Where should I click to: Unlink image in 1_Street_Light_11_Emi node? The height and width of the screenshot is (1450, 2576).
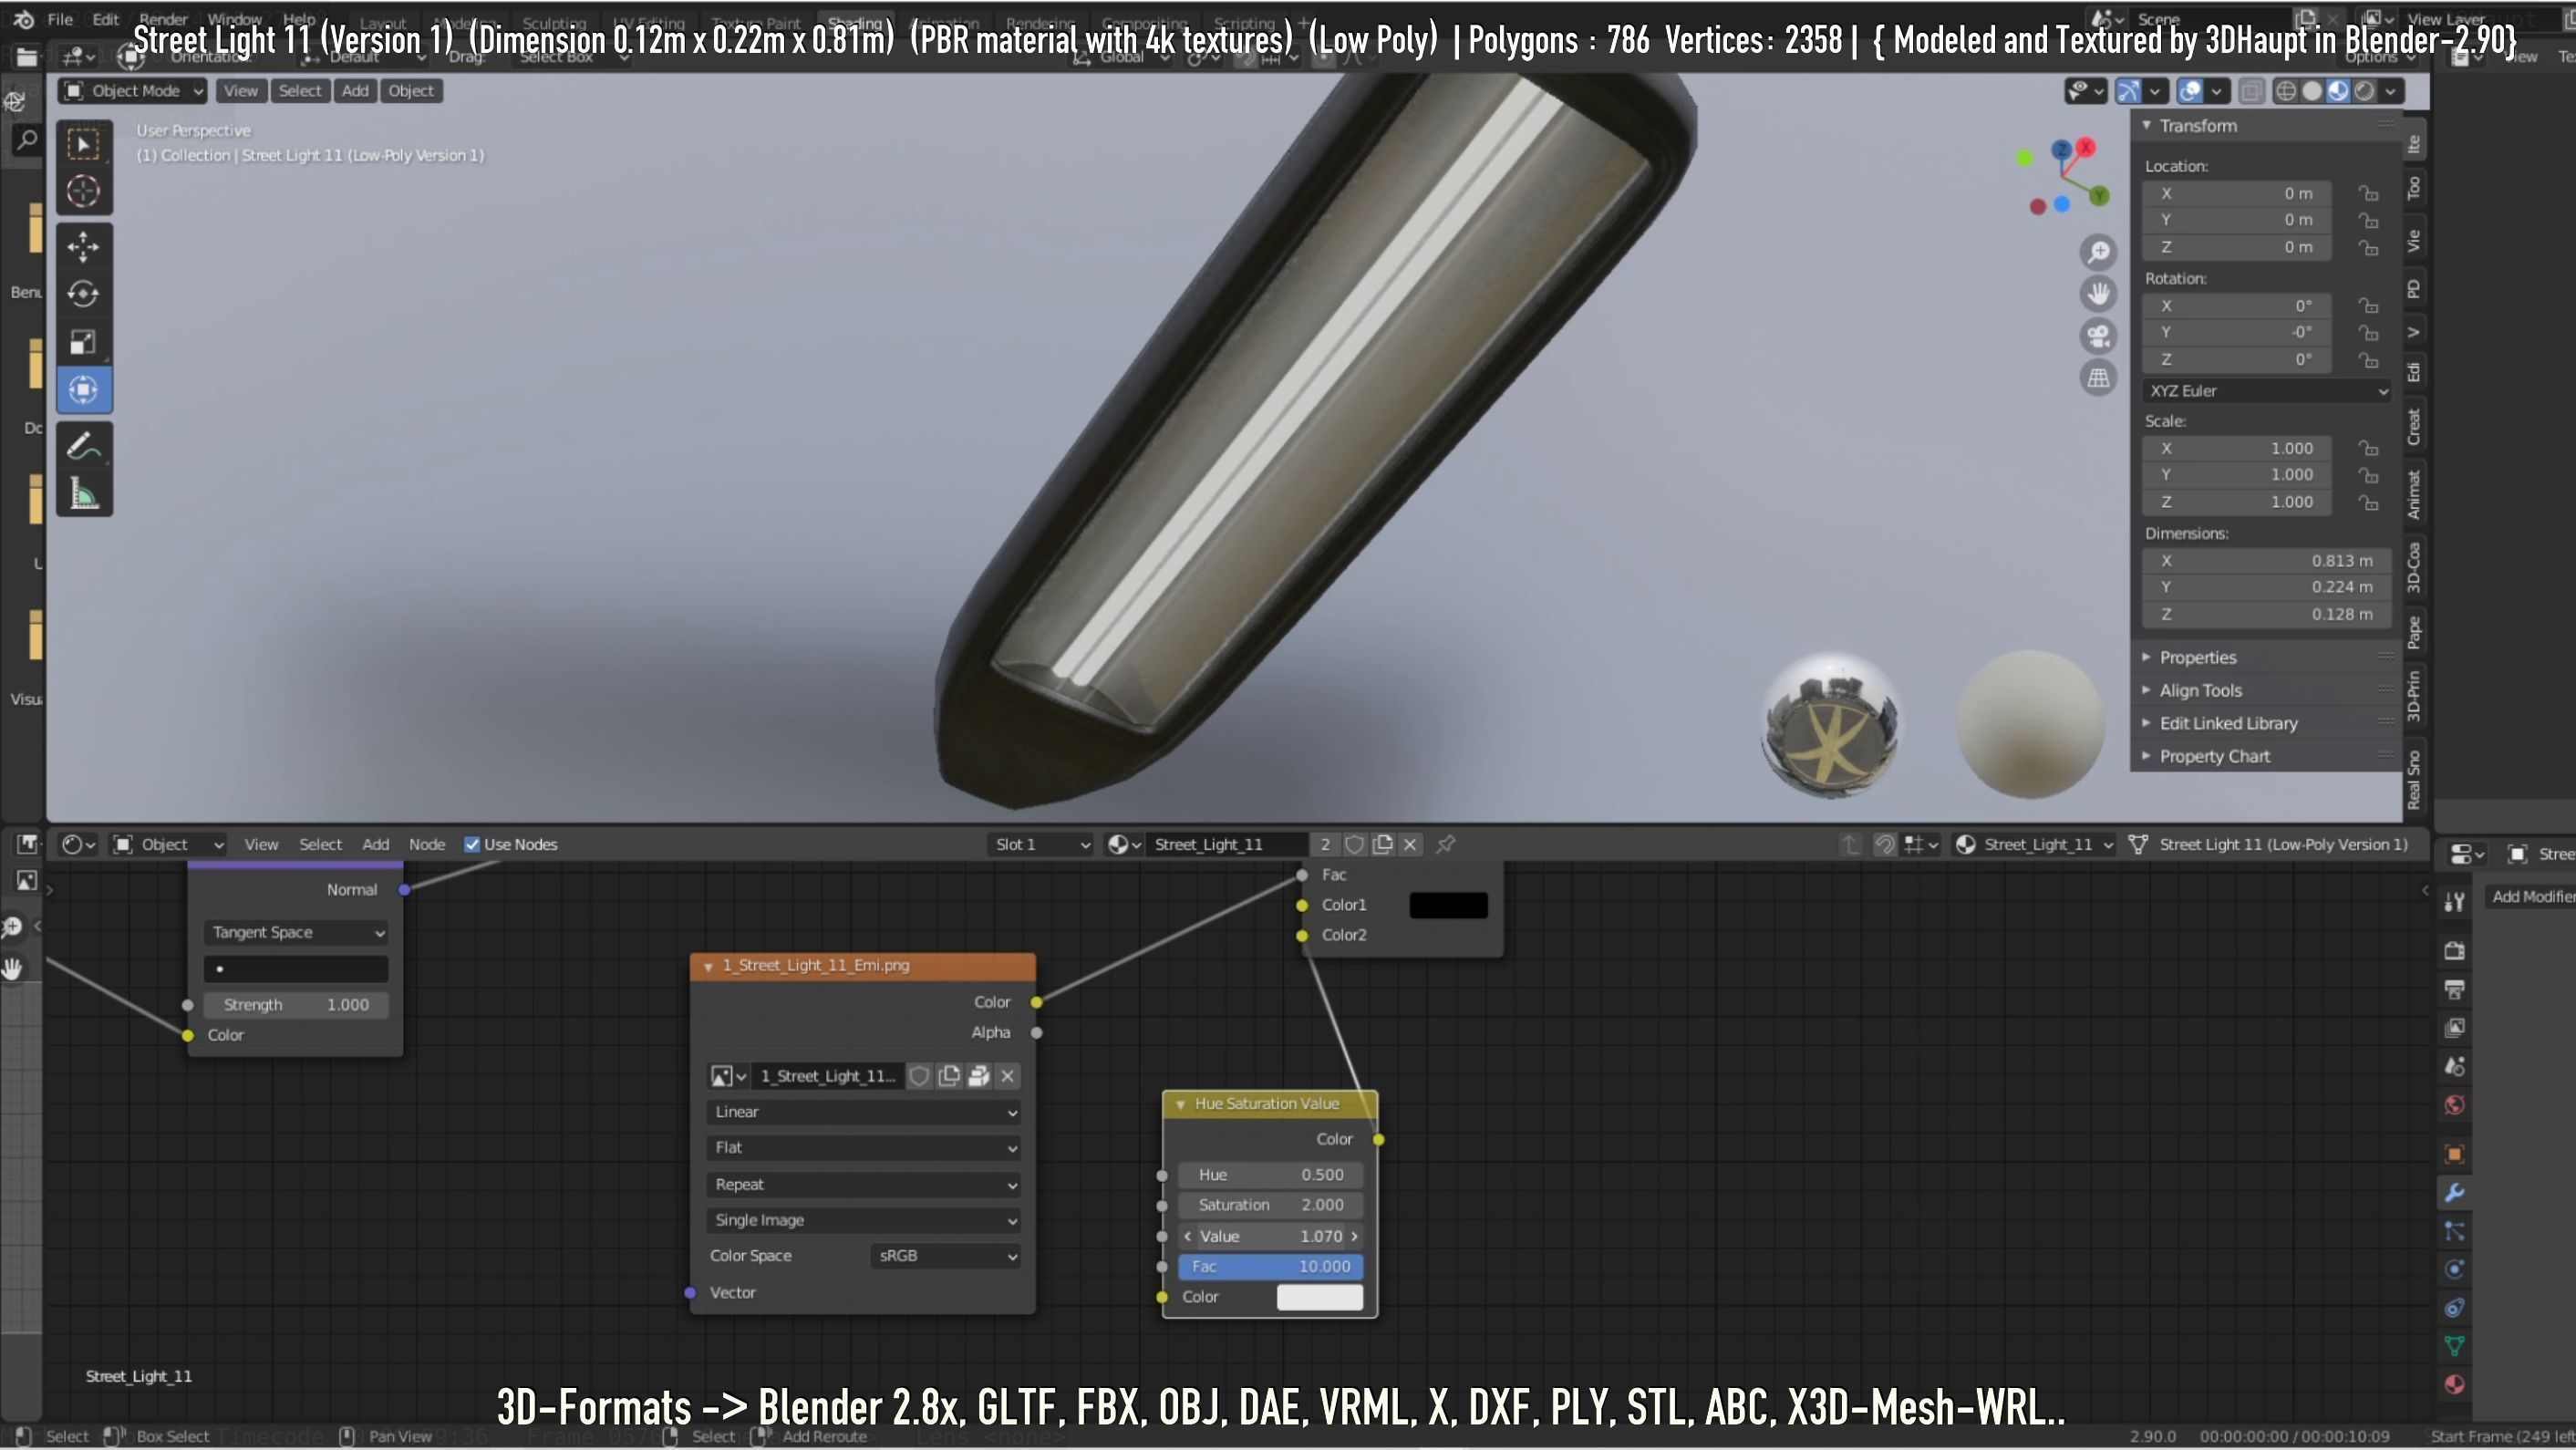point(1008,1076)
